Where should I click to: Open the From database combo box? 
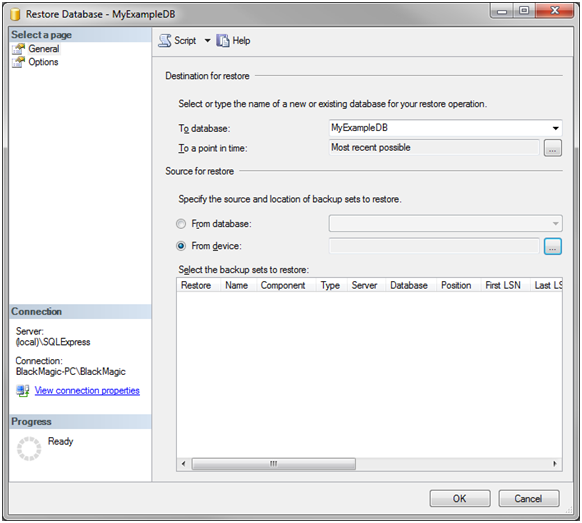[x=445, y=223]
